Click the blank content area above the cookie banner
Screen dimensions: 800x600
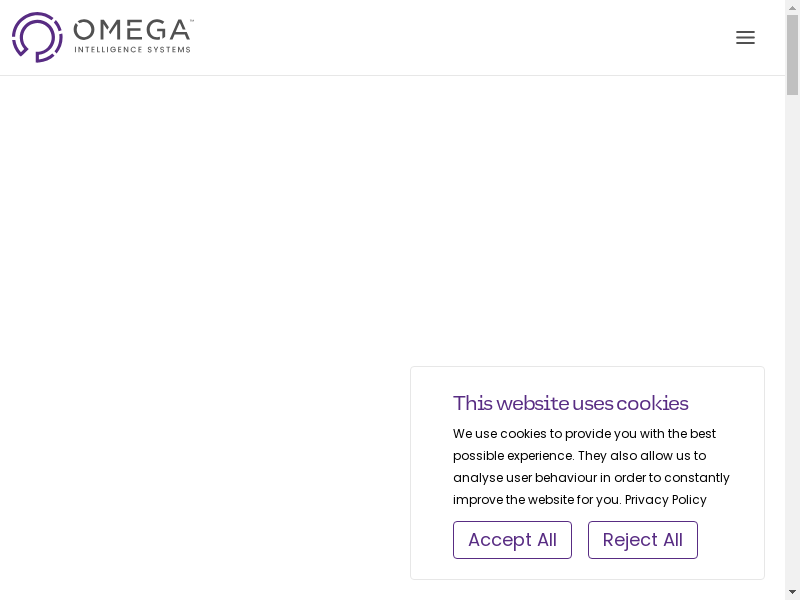tap(400, 220)
